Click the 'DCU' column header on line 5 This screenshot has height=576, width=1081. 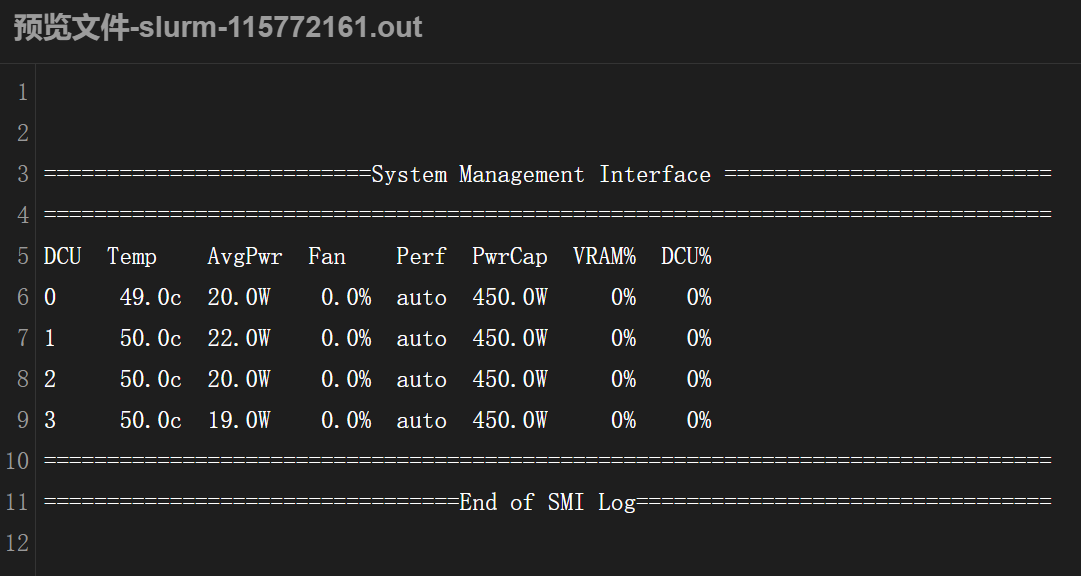point(62,257)
